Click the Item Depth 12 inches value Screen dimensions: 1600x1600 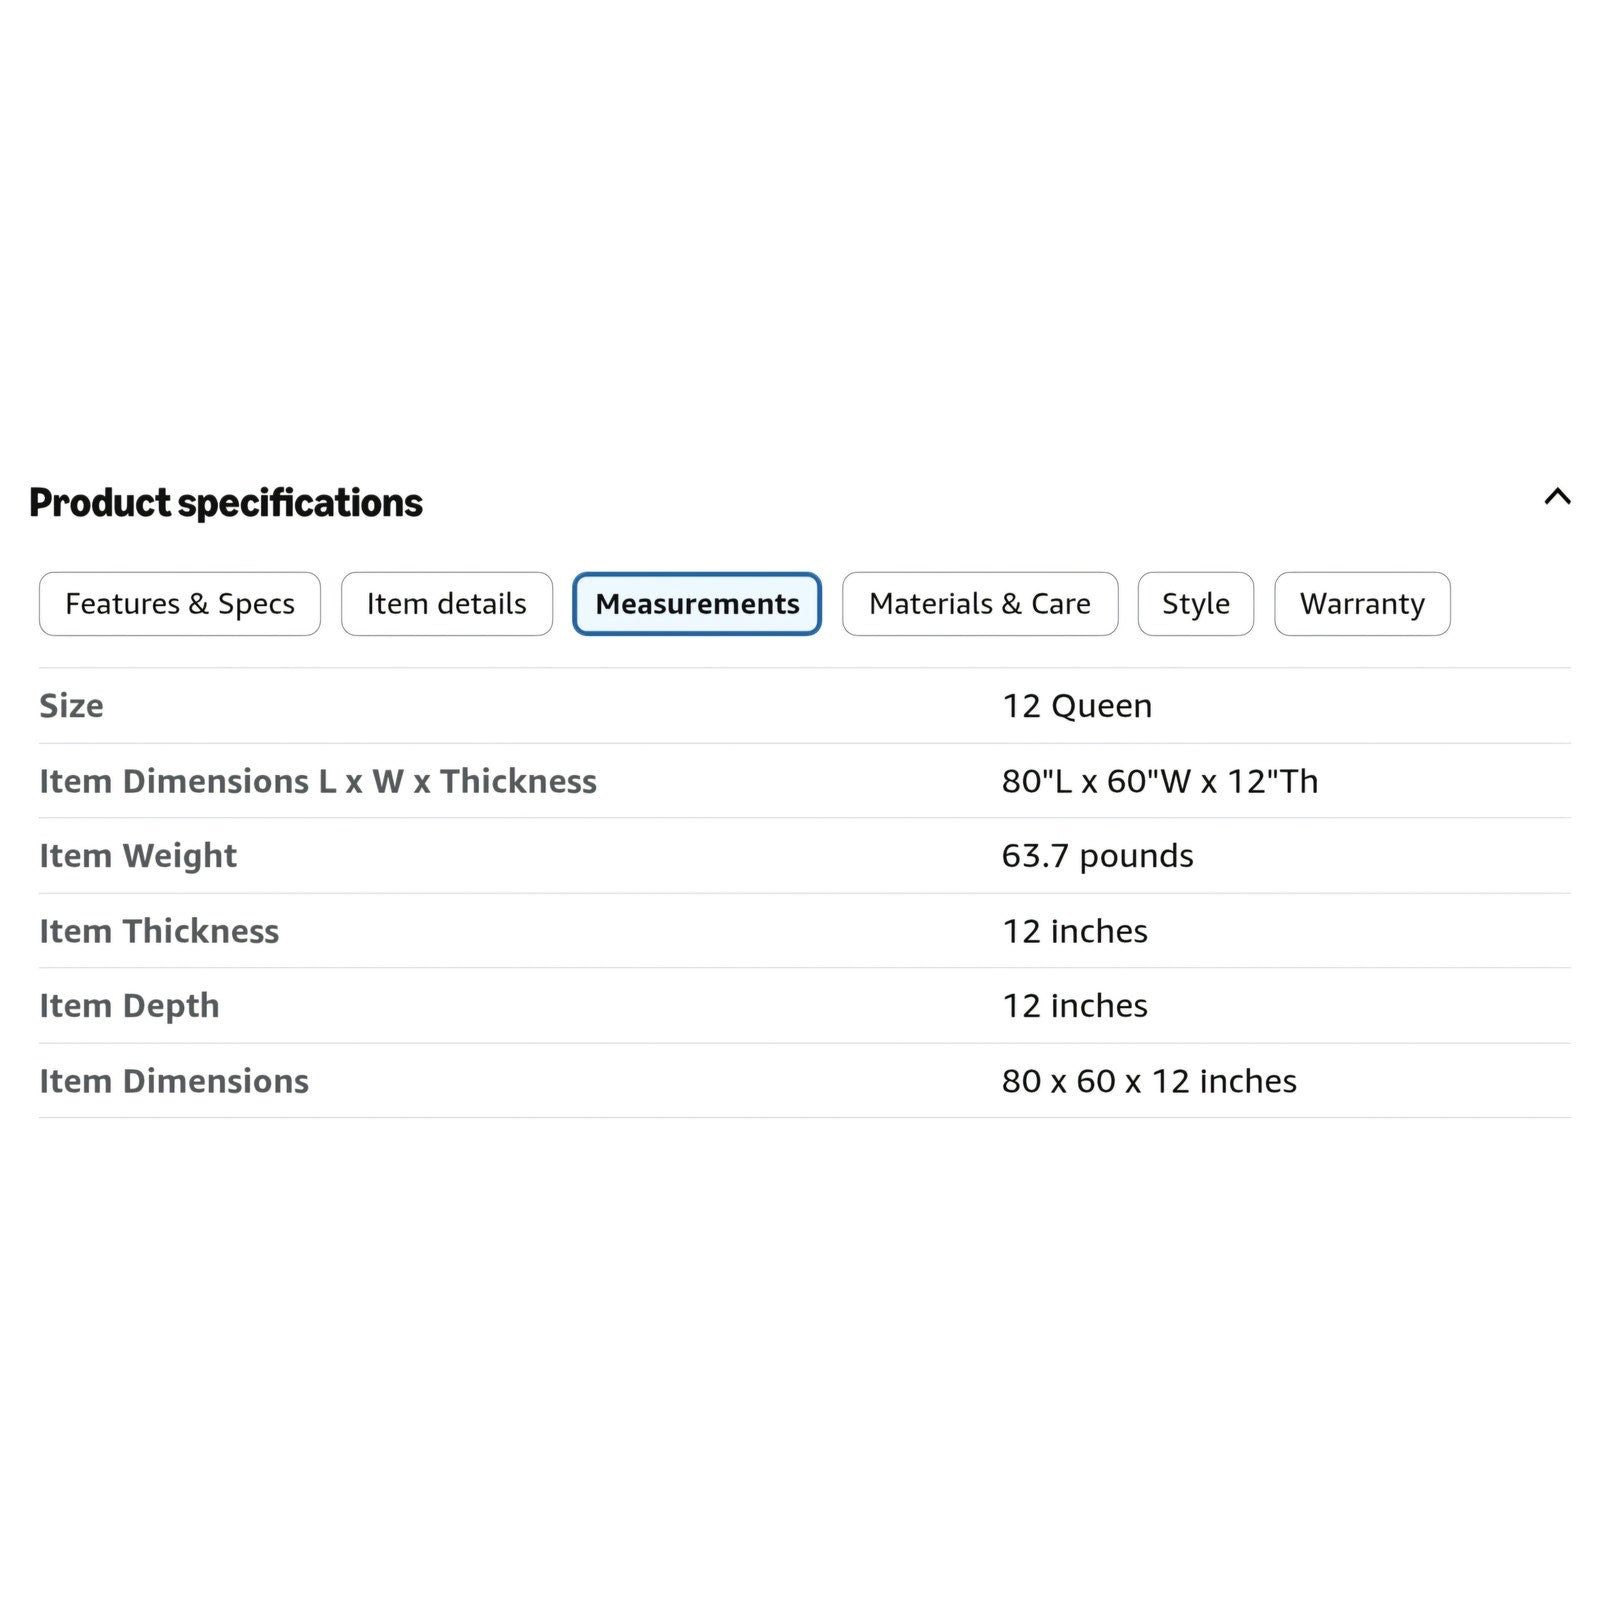[1075, 1005]
